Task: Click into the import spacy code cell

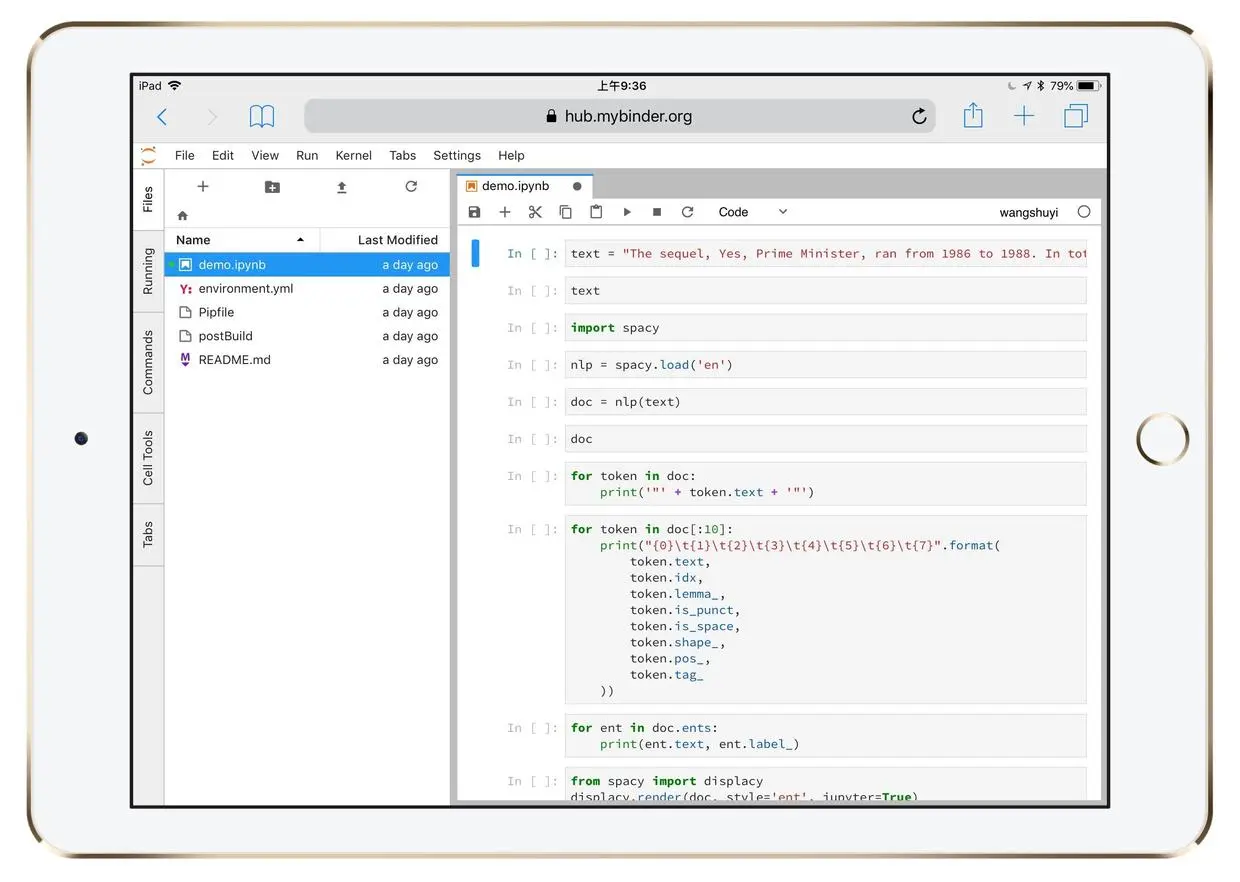Action: pos(825,328)
